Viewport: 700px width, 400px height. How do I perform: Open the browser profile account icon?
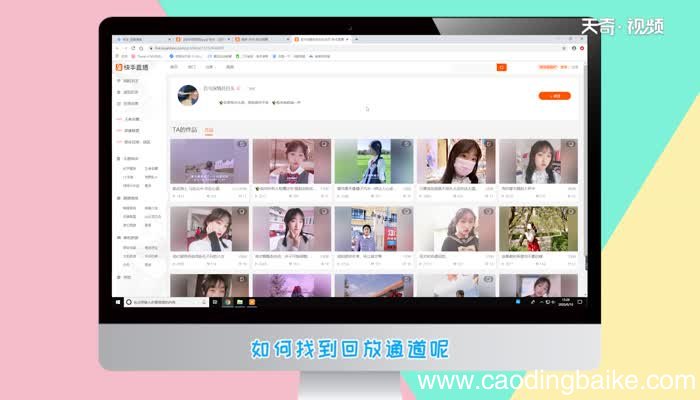(574, 48)
